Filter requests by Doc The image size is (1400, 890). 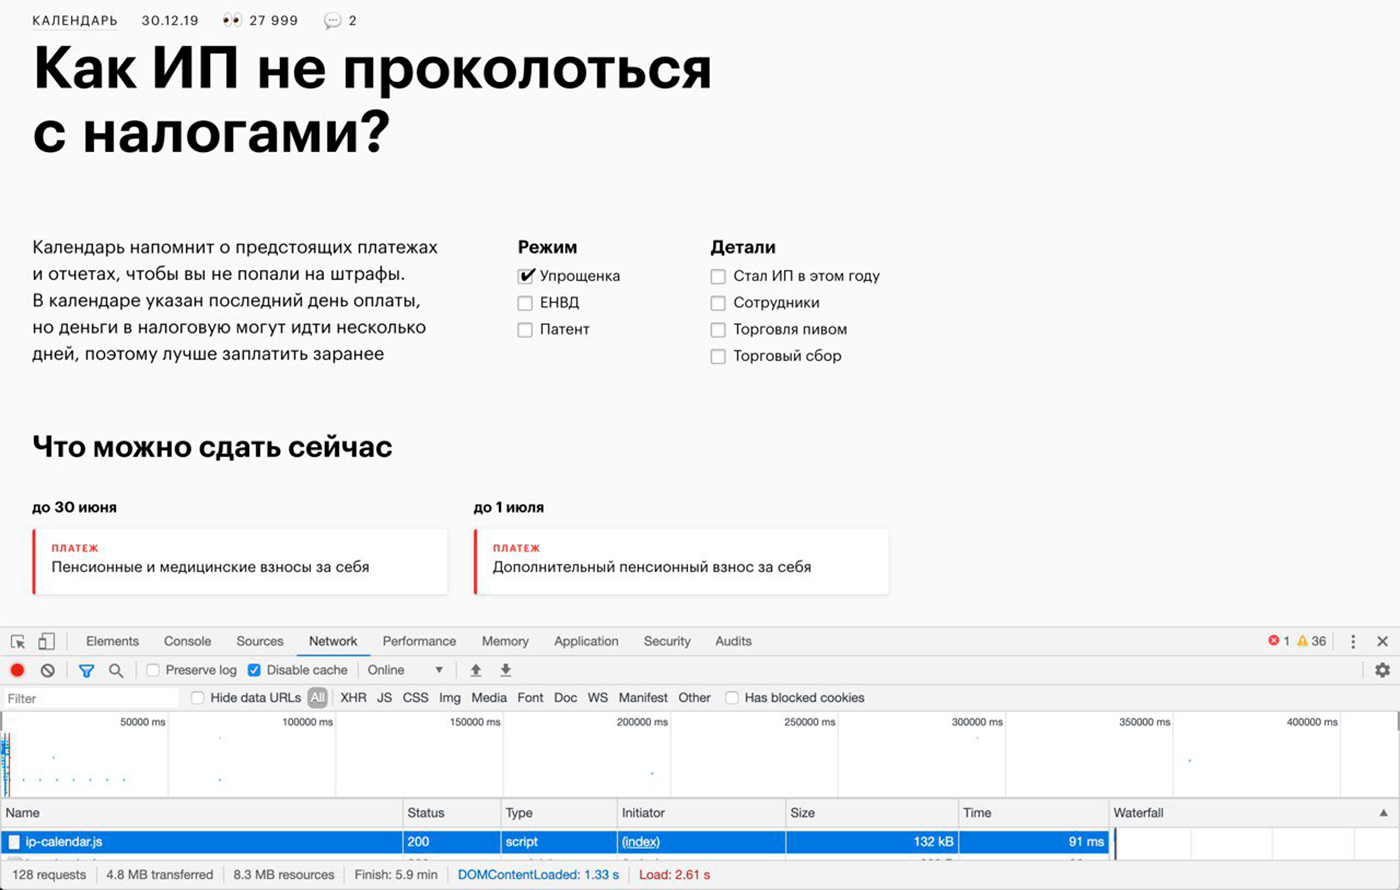(566, 698)
